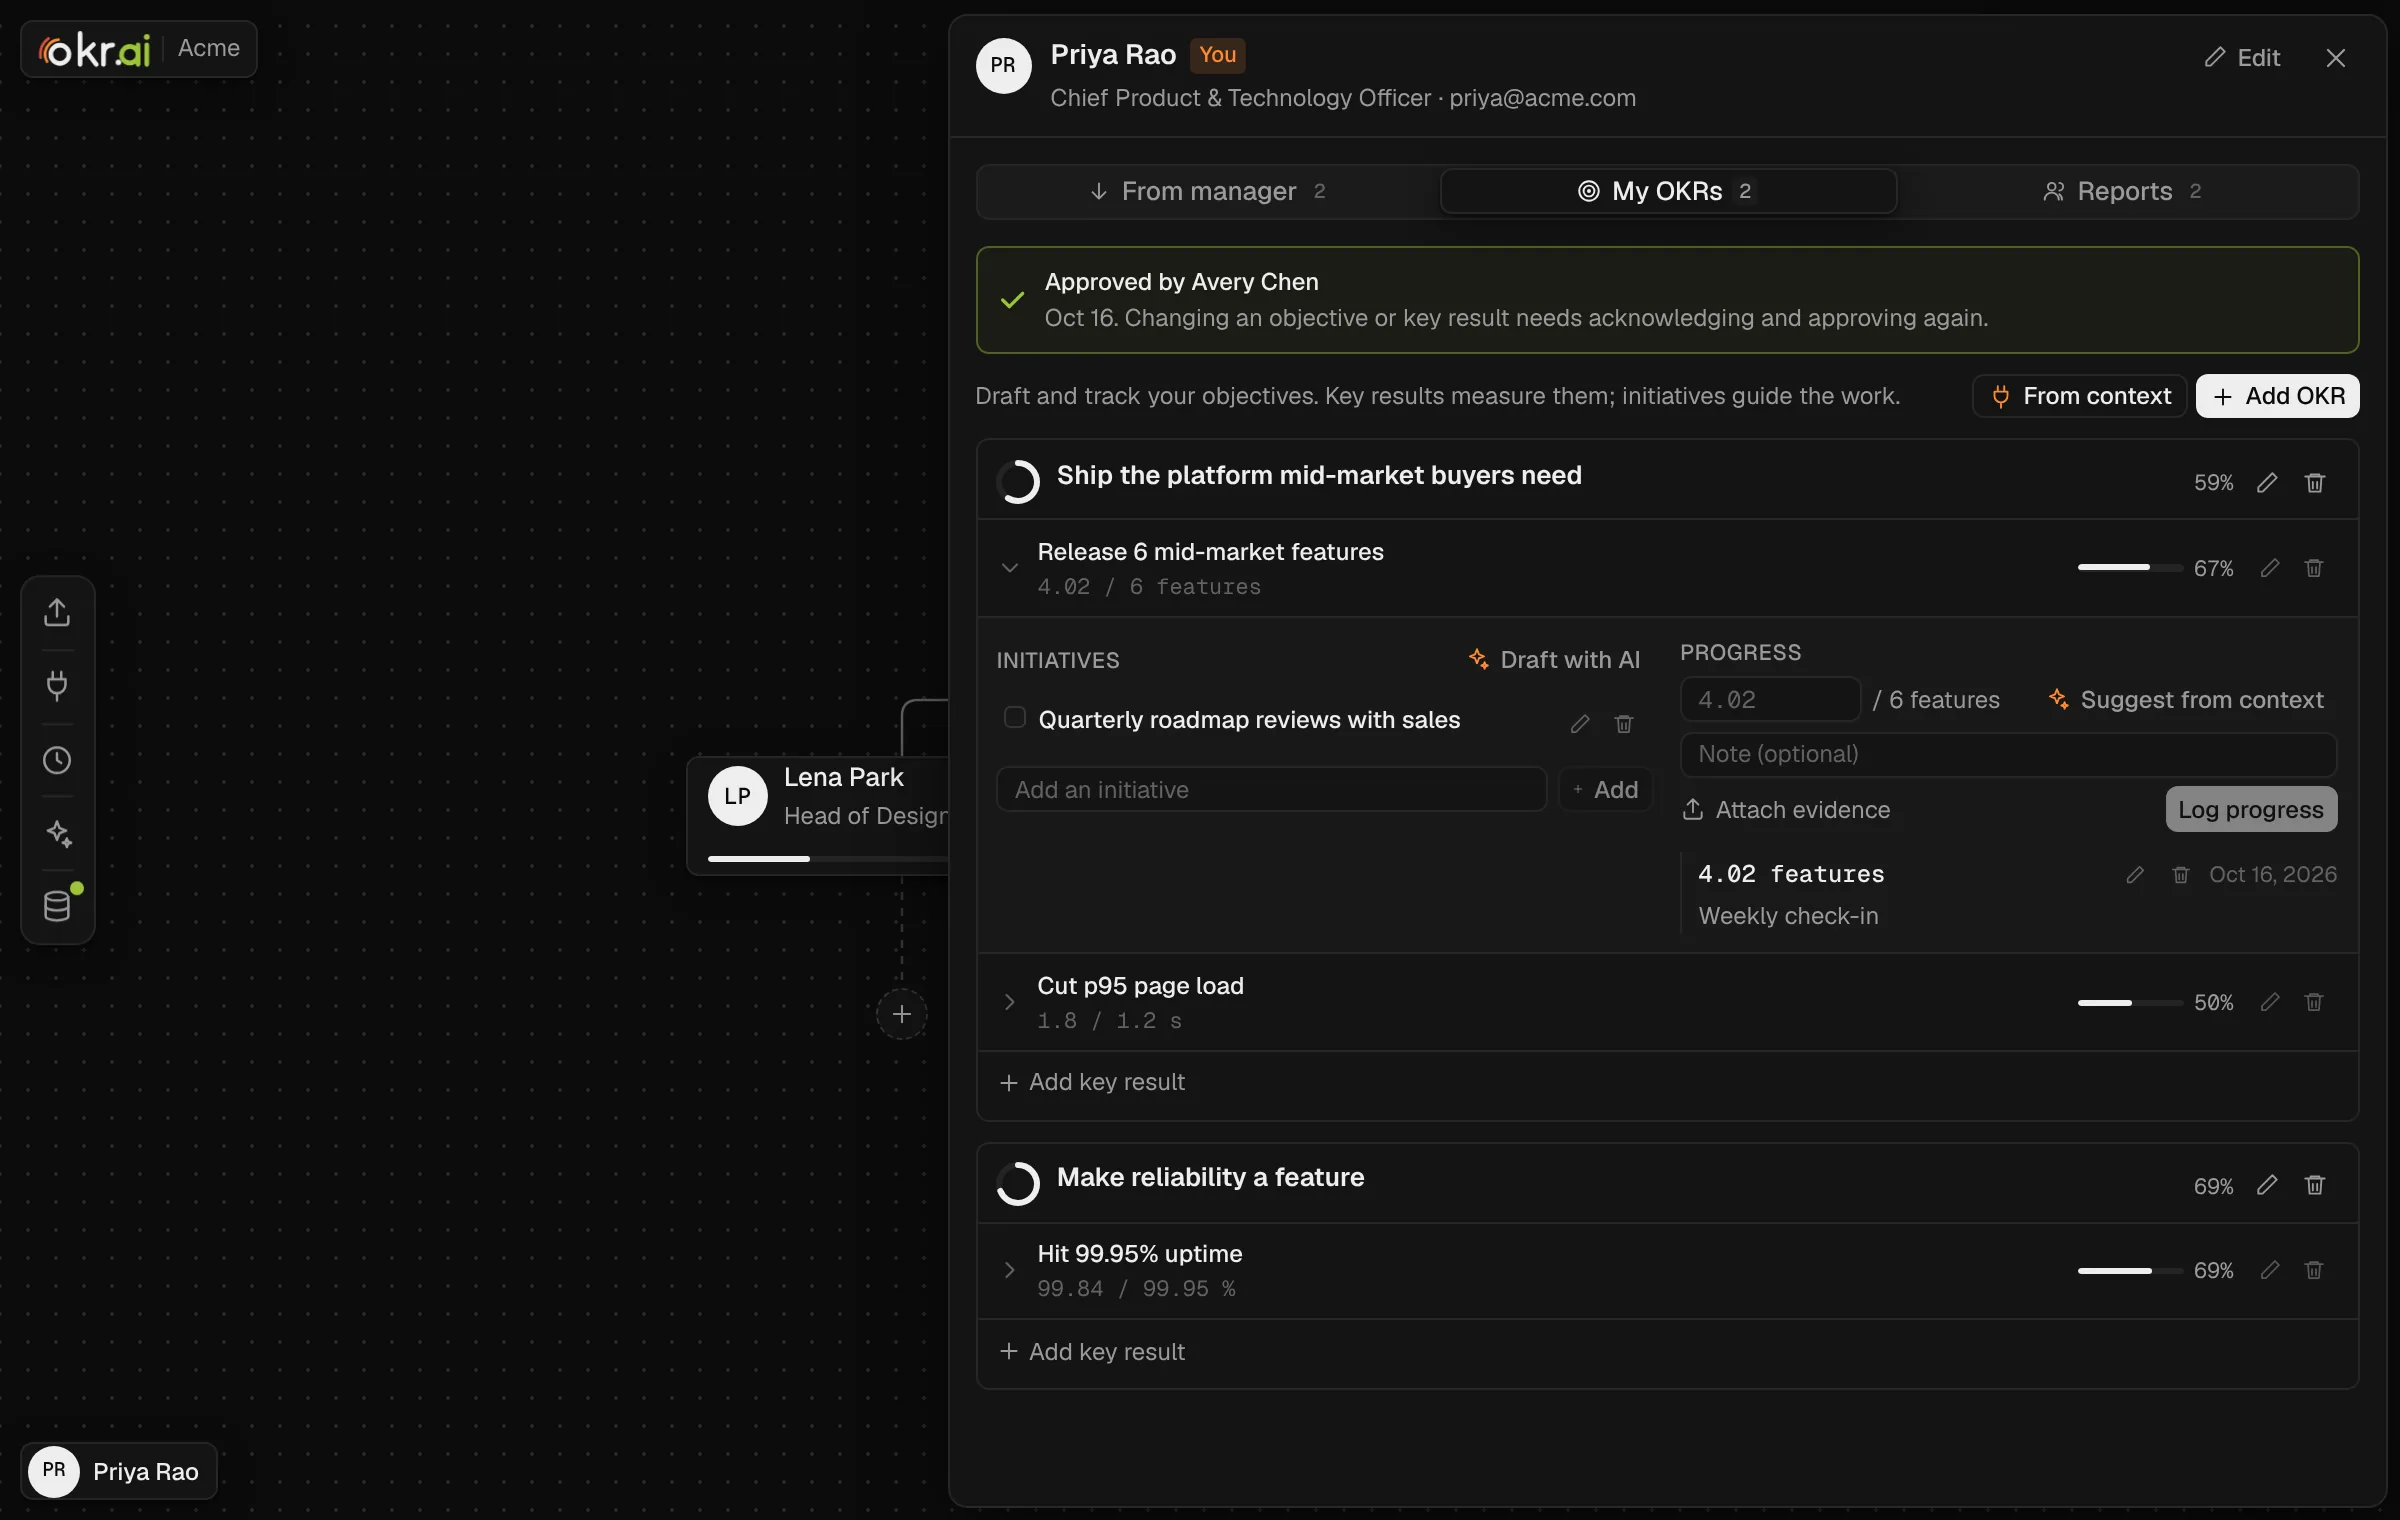Screen dimensions: 2400x1520
Task: Click the plus node button below Lena Park card
Action: tap(902, 1014)
